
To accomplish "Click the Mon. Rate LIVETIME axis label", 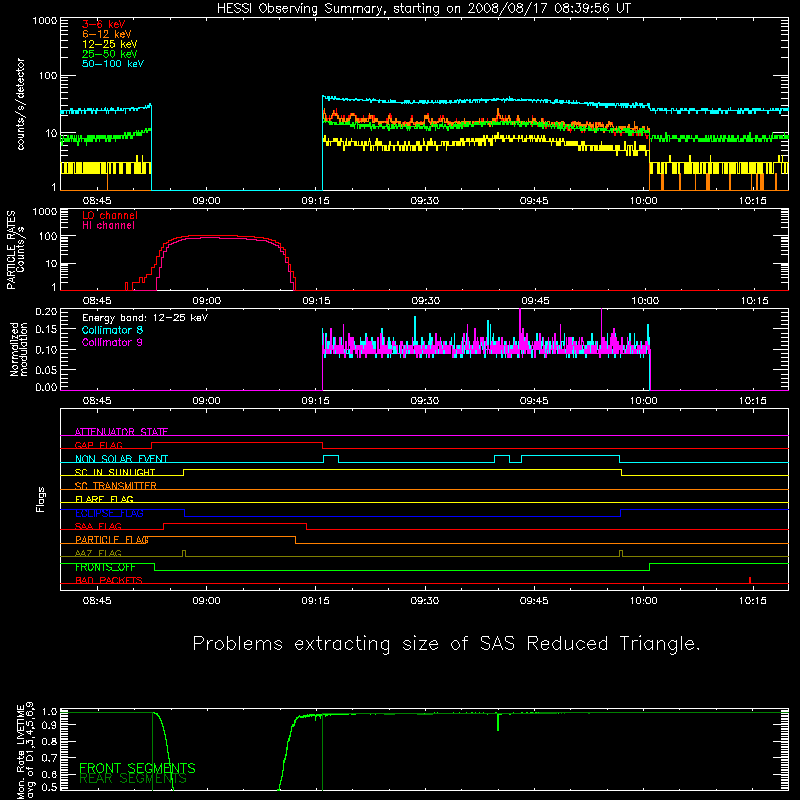I will (x=20, y=751).
